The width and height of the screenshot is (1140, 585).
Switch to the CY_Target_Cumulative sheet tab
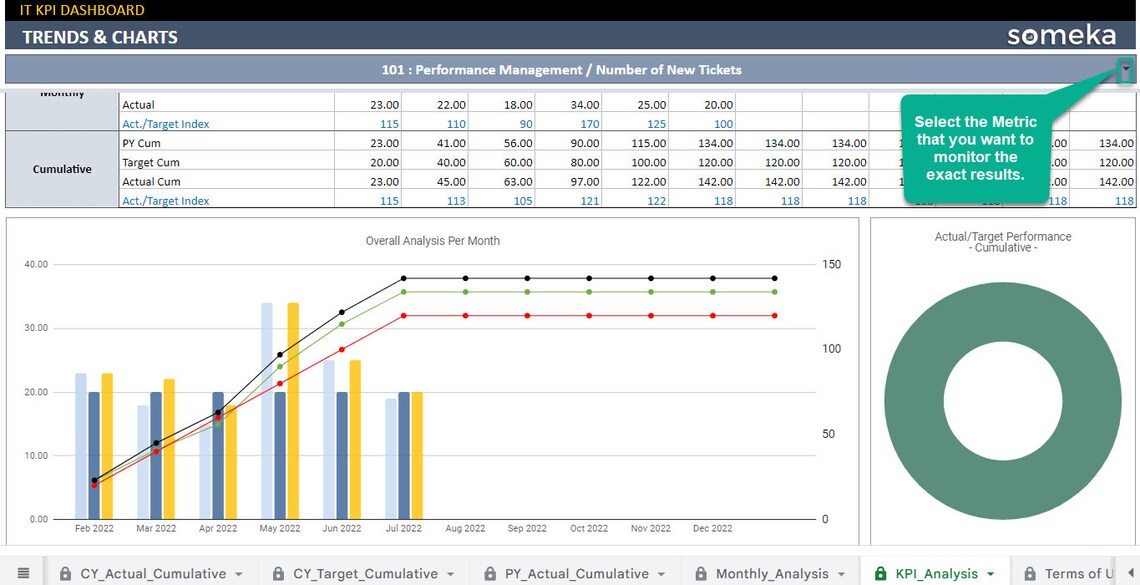coord(365,573)
